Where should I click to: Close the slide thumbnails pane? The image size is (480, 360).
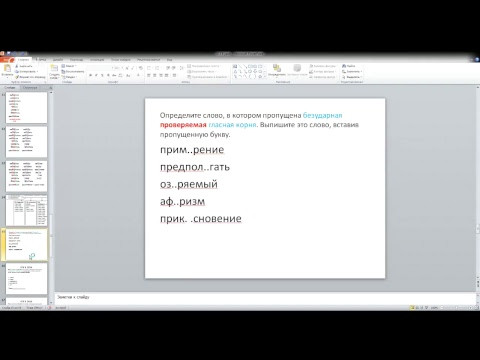coord(51,88)
